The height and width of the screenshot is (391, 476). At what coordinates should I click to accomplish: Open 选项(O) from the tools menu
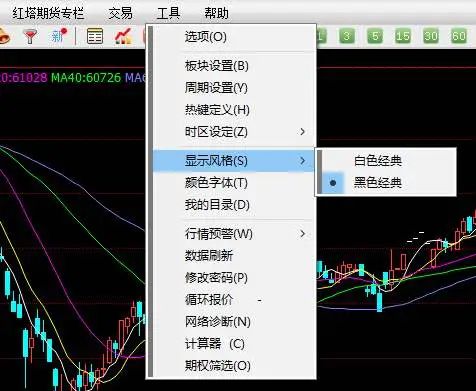tap(206, 37)
